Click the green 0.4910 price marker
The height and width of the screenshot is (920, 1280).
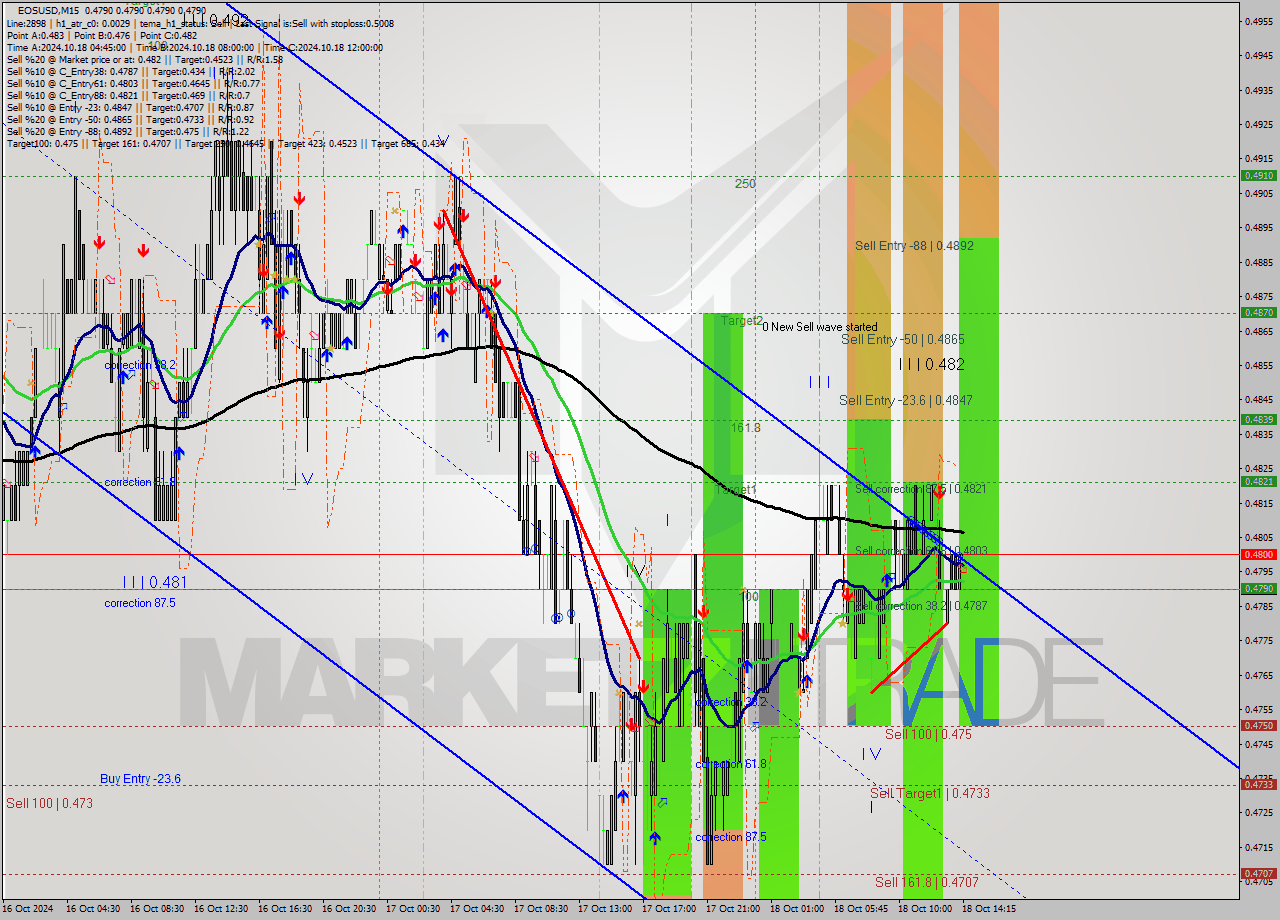1258,175
